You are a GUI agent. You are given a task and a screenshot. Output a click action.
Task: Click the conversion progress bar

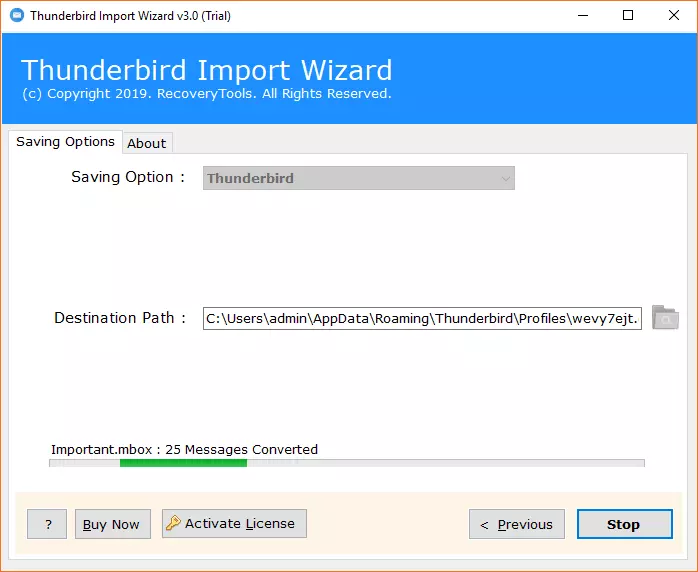pos(346,463)
